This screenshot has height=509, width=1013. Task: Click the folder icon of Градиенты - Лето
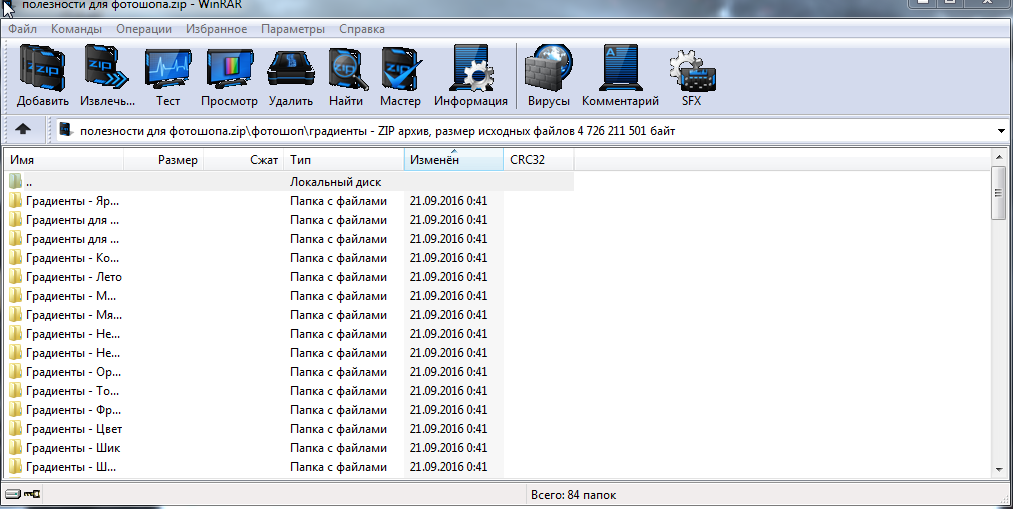coord(16,276)
